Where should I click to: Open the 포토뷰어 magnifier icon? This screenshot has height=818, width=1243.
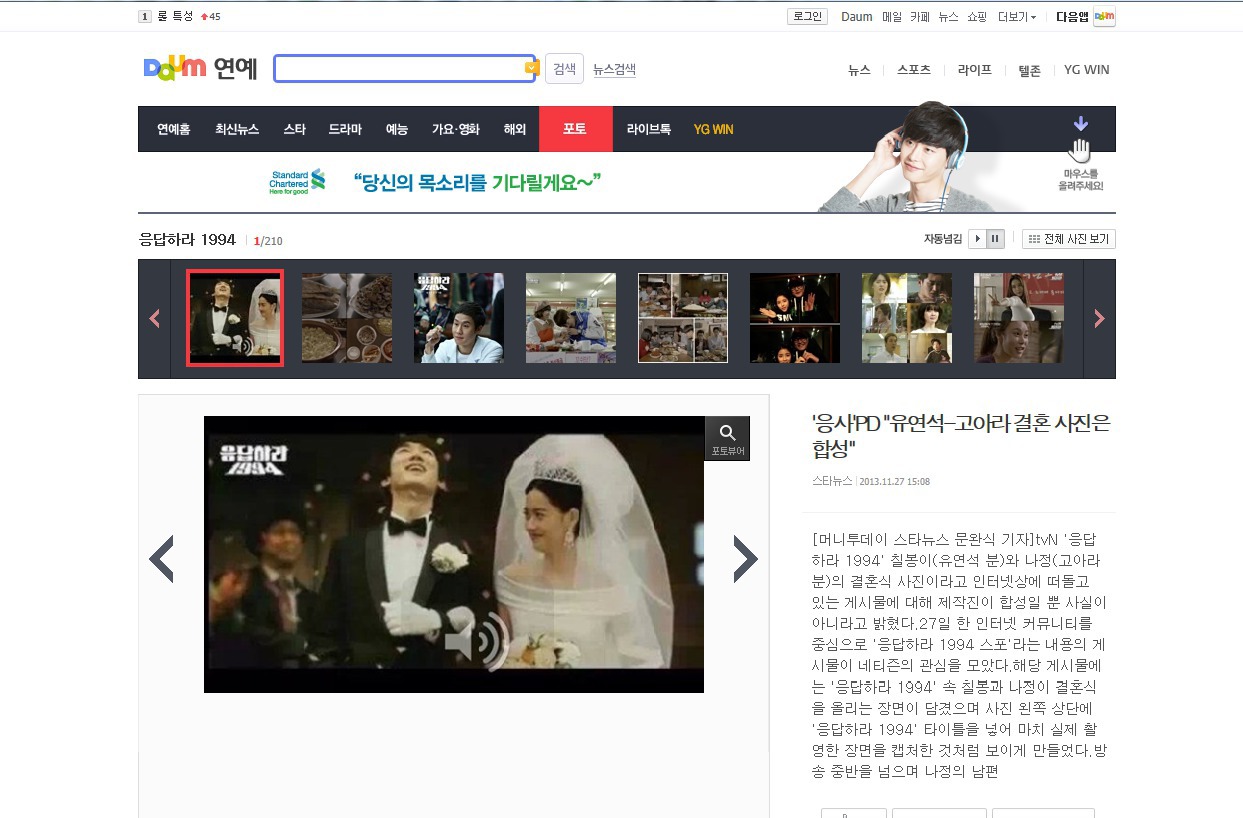[x=727, y=439]
